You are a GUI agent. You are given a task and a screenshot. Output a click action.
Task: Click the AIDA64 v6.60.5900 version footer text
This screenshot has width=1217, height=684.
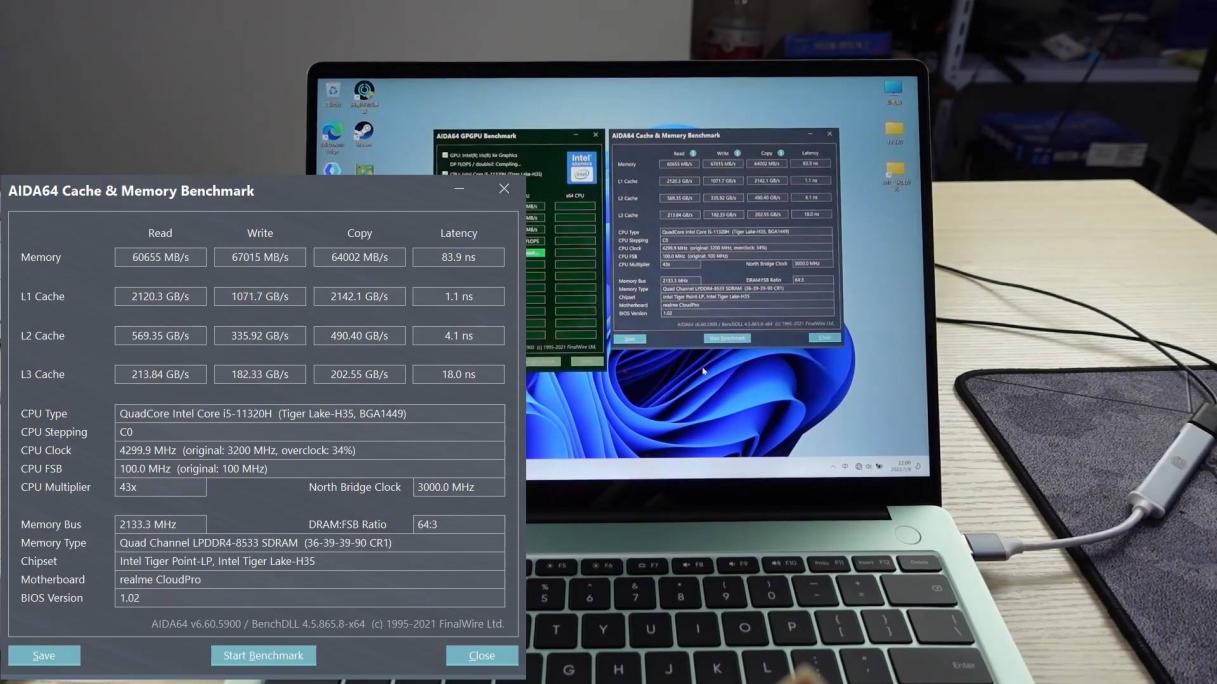pos(327,624)
